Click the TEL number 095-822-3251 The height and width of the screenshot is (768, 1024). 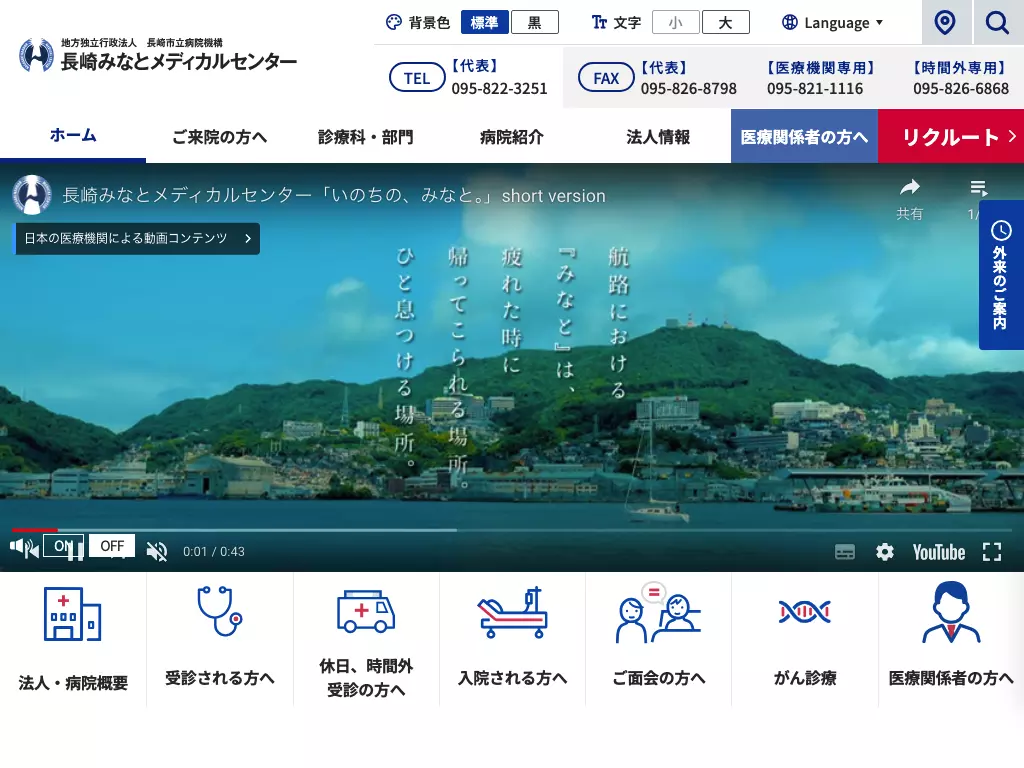[500, 88]
